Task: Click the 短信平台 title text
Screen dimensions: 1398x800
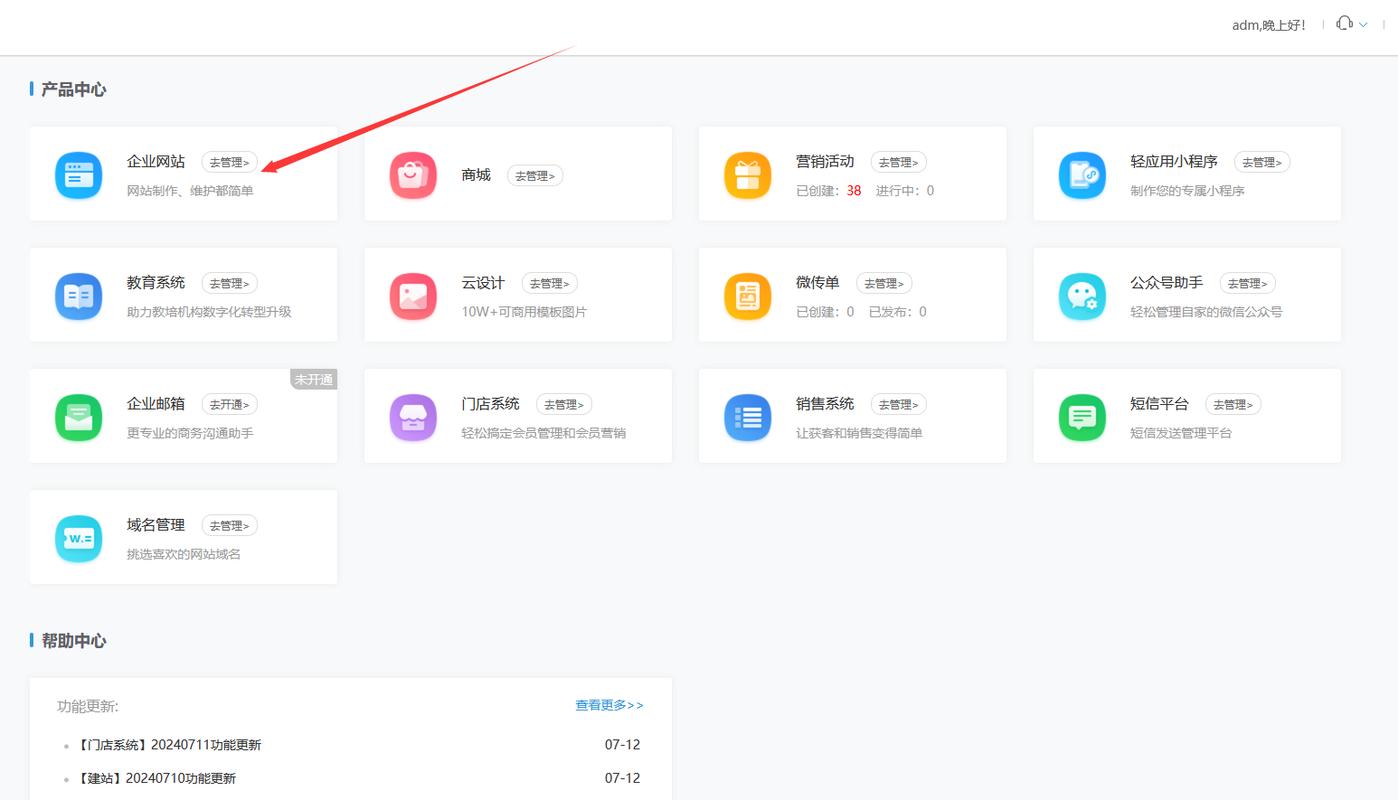Action: pos(1160,403)
